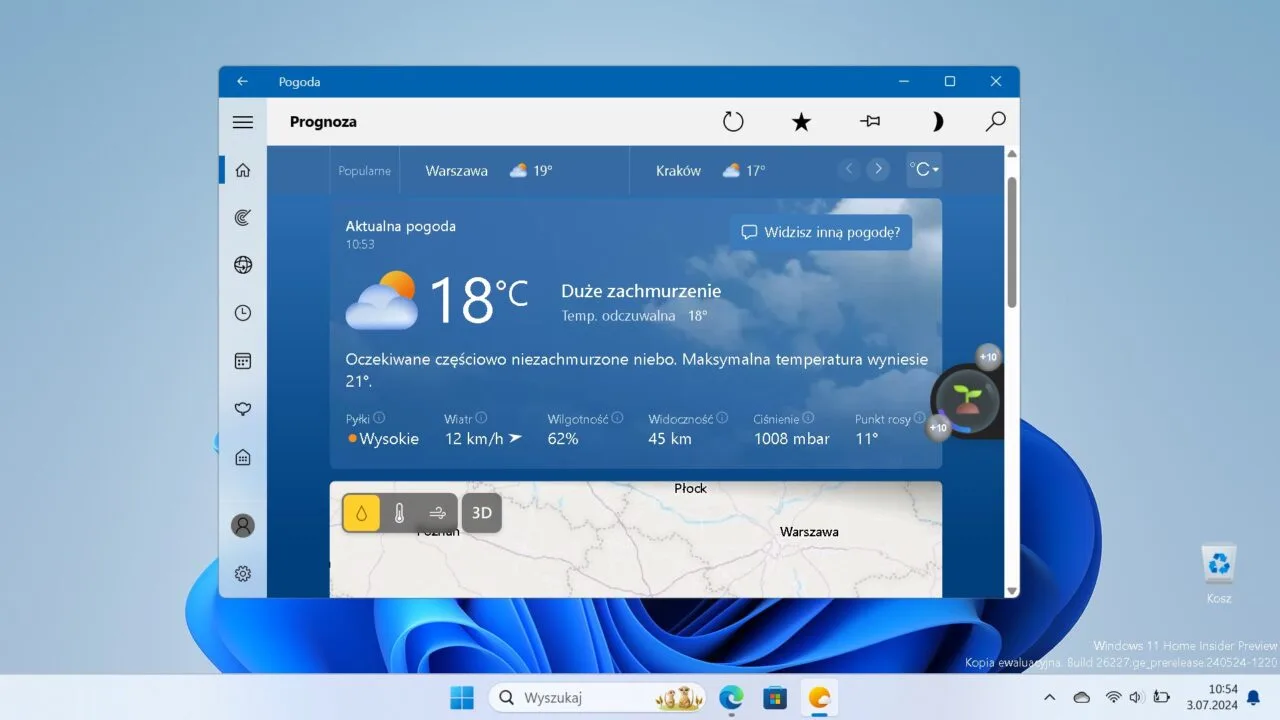This screenshot has width=1280, height=720.
Task: Open weather search
Action: (x=995, y=121)
